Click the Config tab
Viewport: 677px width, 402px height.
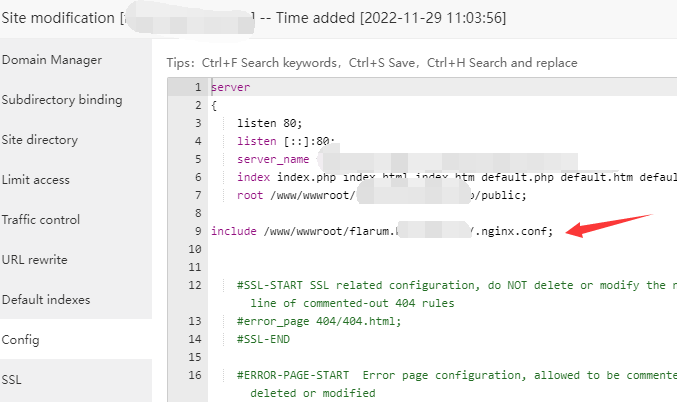tap(21, 340)
